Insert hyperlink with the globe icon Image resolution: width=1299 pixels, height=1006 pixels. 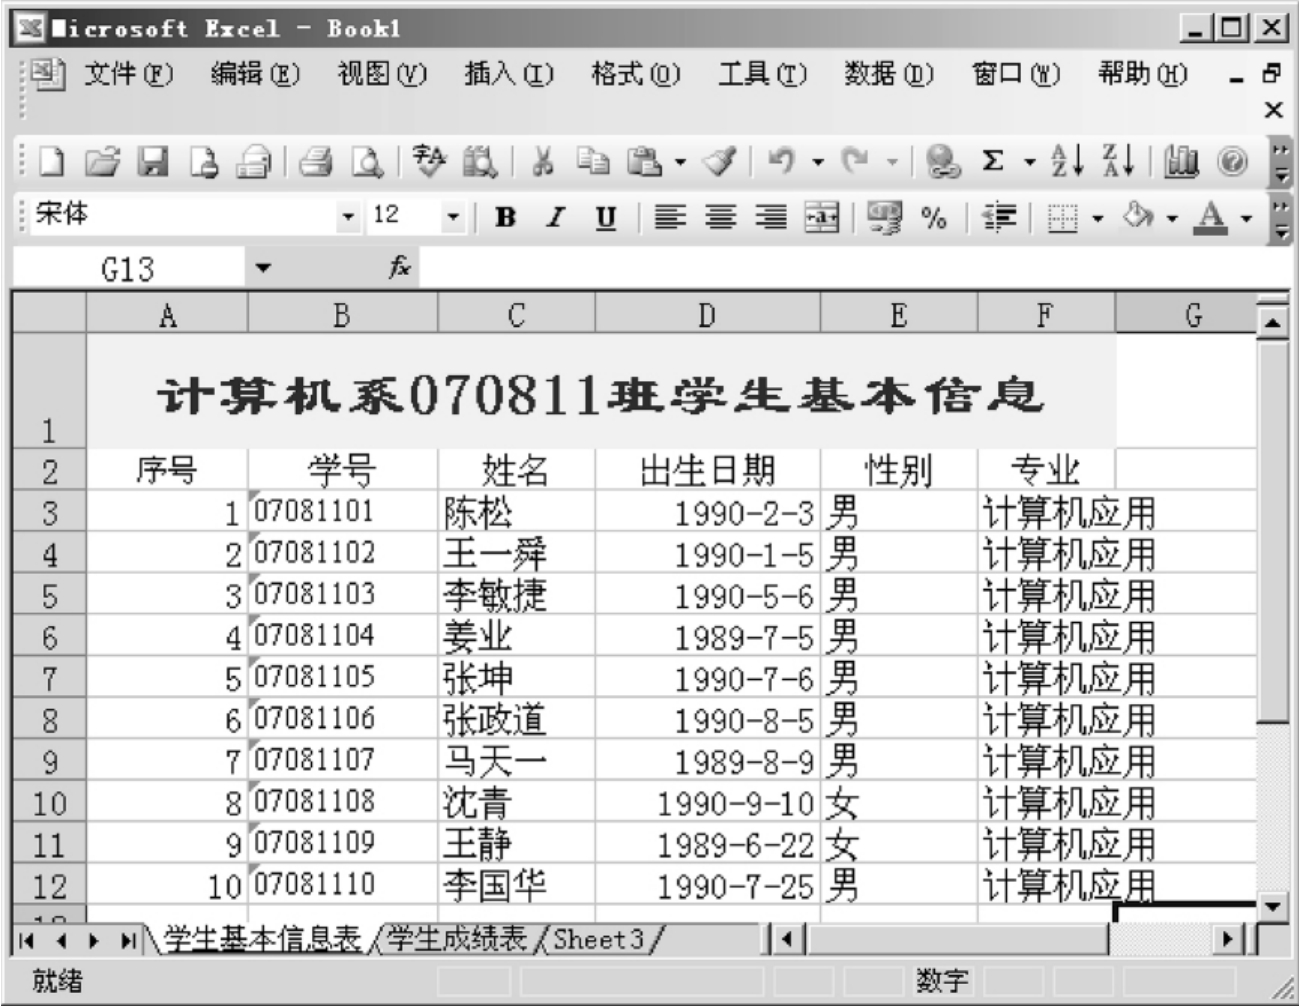coord(942,161)
